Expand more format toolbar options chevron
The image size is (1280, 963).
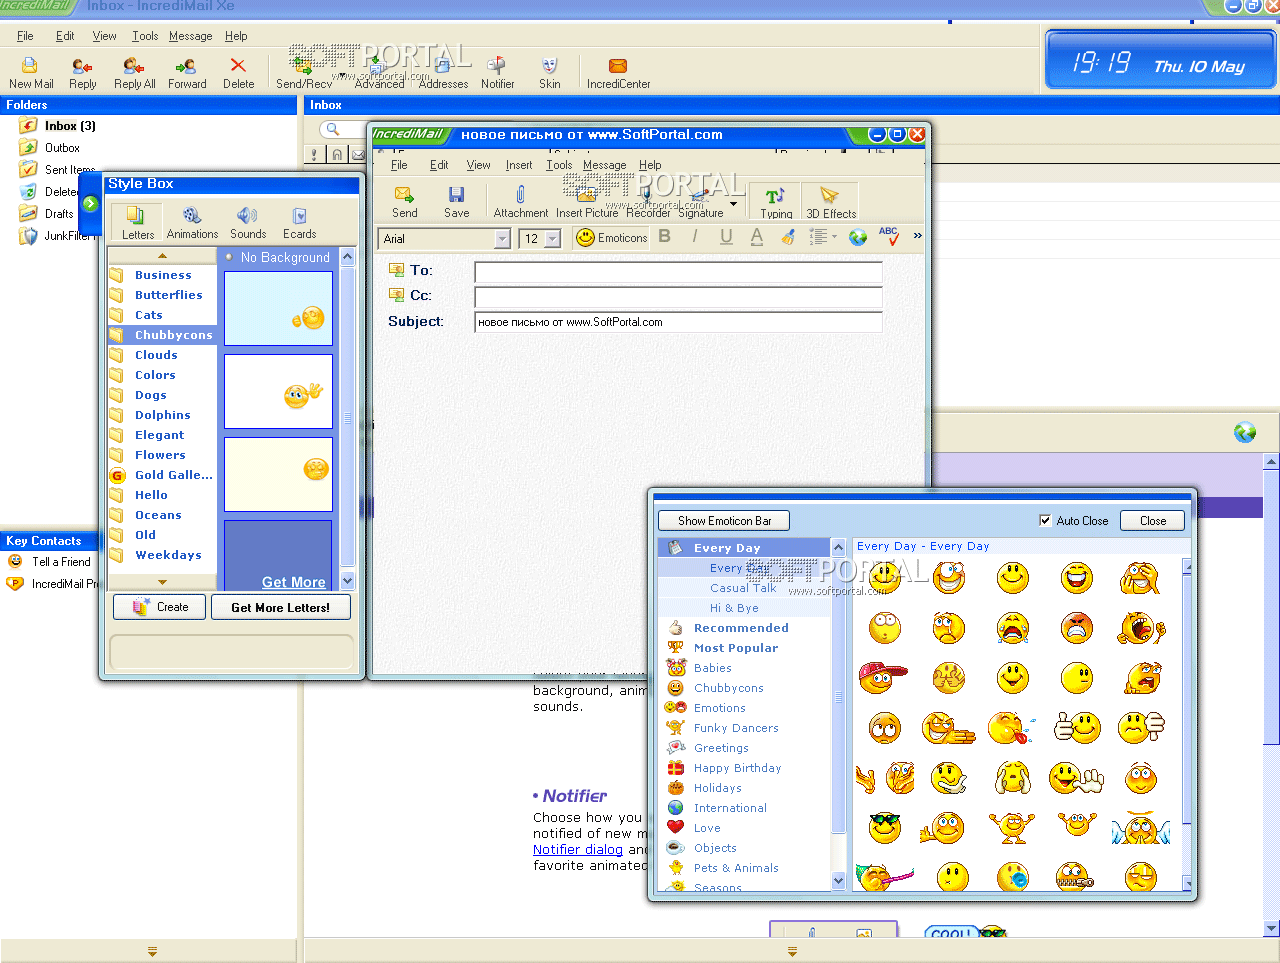click(917, 236)
